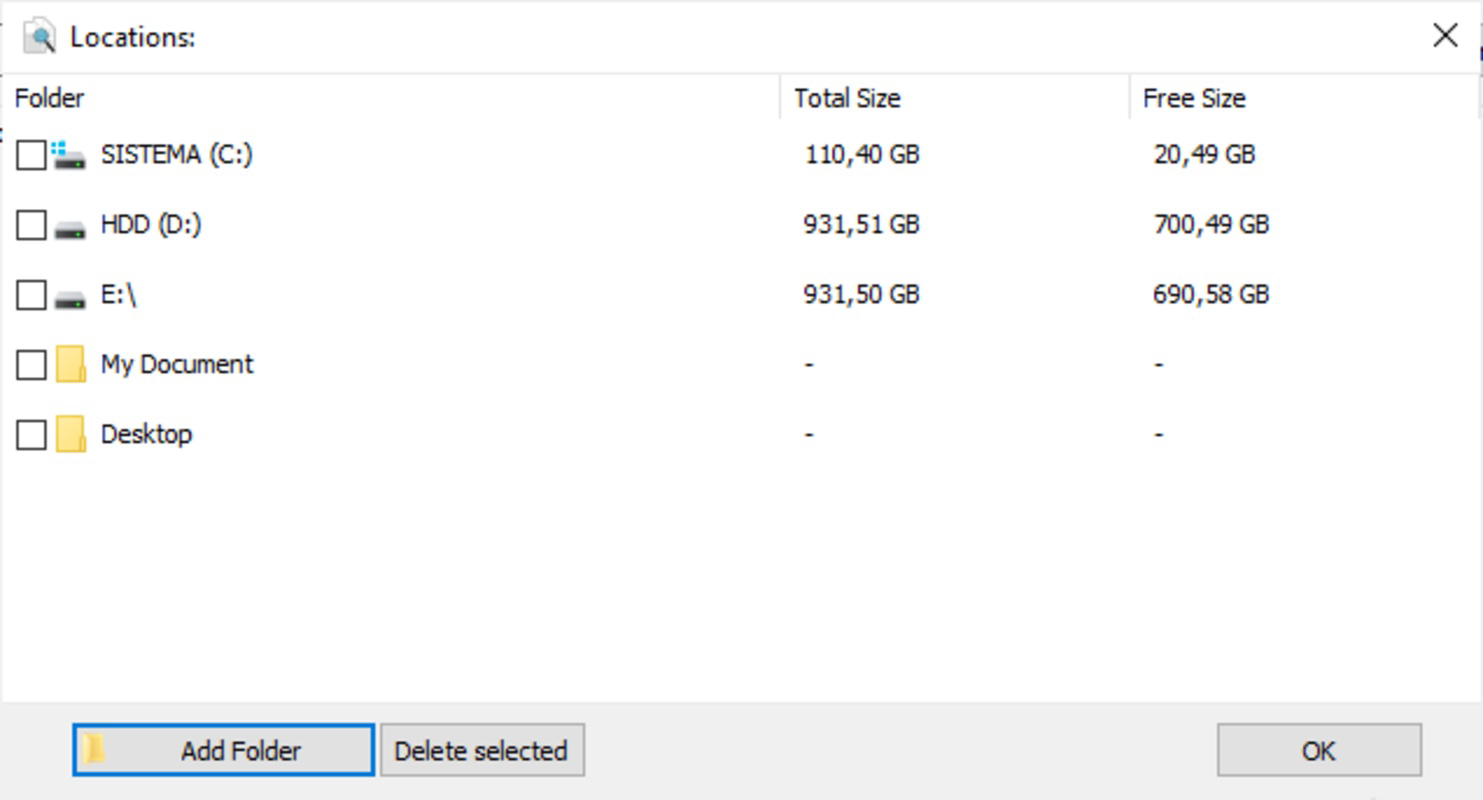The image size is (1483, 800).
Task: Click the Desktop folder icon
Action: coord(70,434)
